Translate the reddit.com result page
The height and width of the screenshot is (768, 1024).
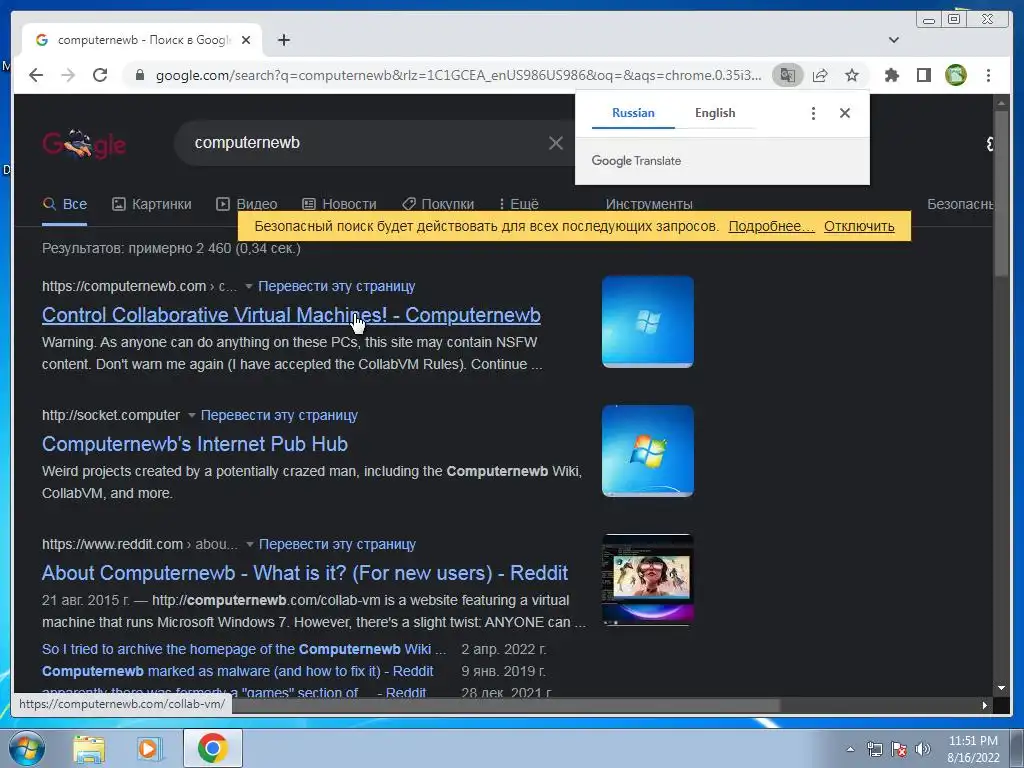(337, 544)
